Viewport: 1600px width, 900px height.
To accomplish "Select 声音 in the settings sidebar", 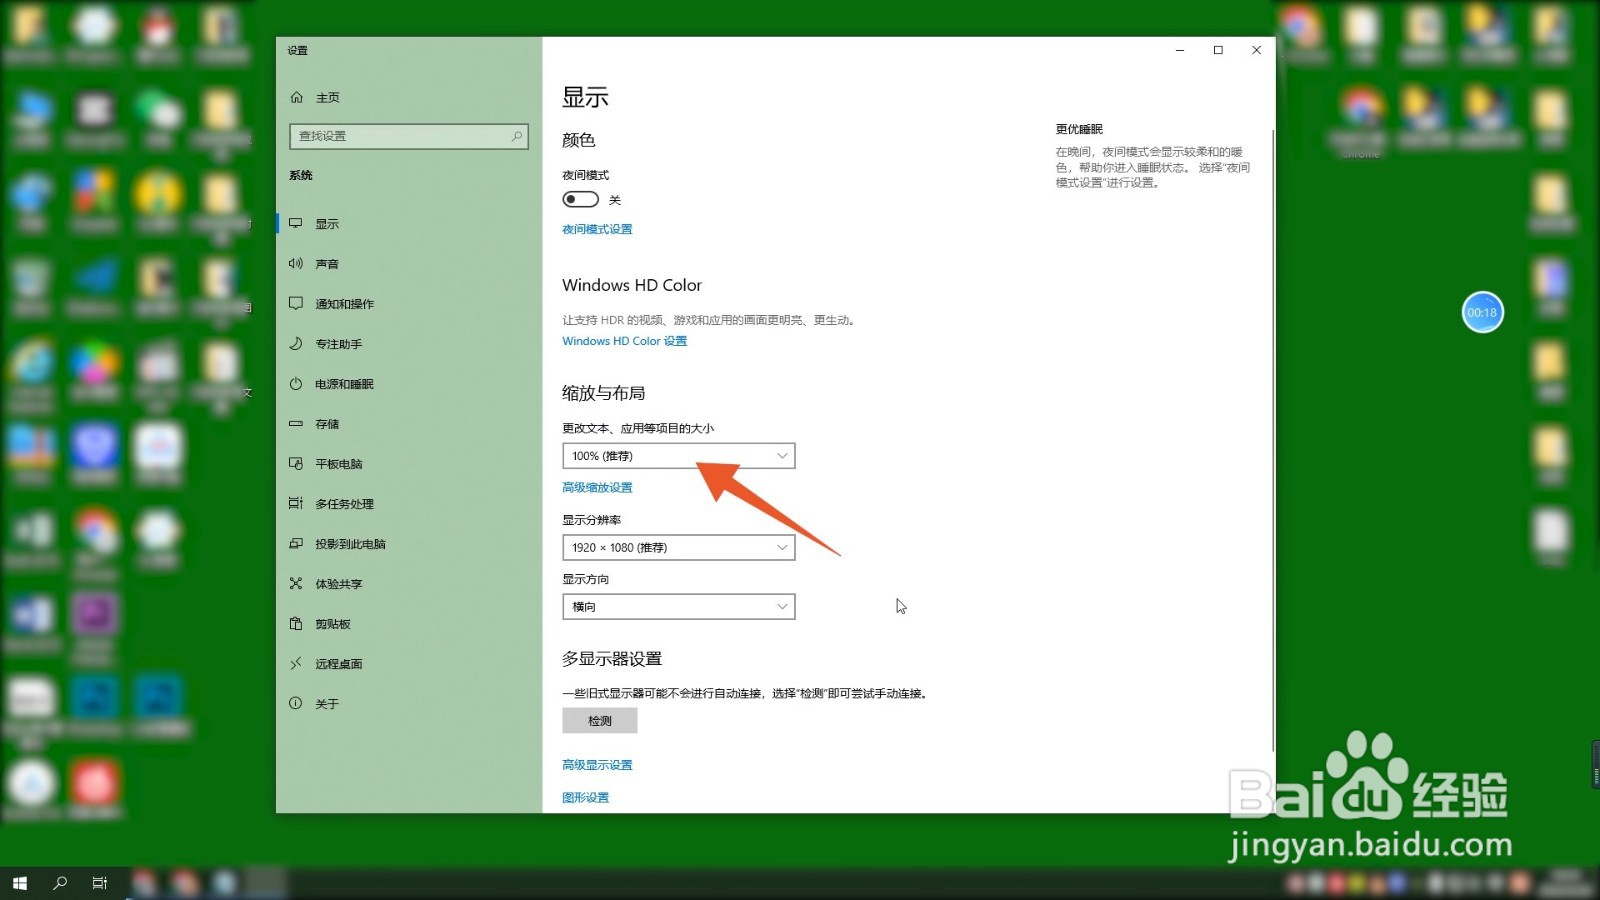I will 409,264.
